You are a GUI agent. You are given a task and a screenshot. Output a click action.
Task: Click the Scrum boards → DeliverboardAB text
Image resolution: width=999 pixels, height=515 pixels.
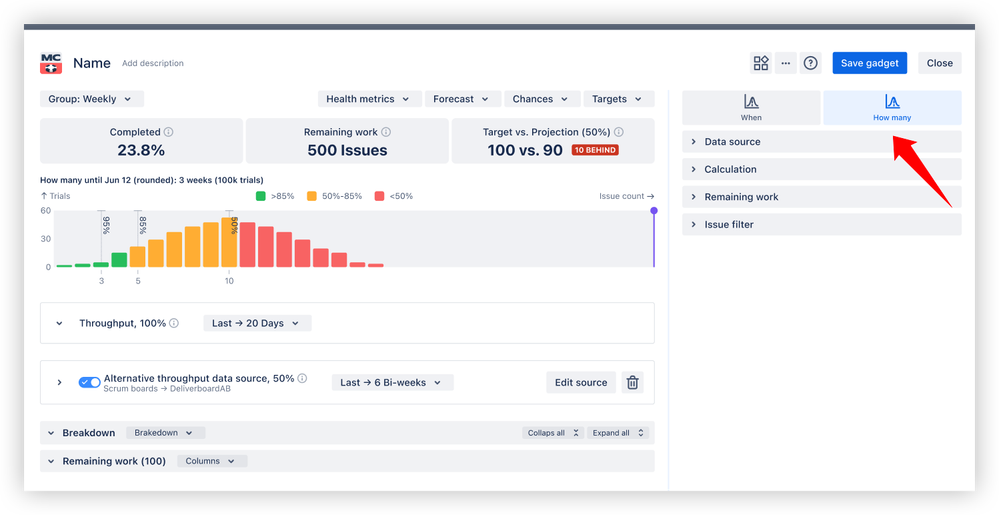coord(167,389)
